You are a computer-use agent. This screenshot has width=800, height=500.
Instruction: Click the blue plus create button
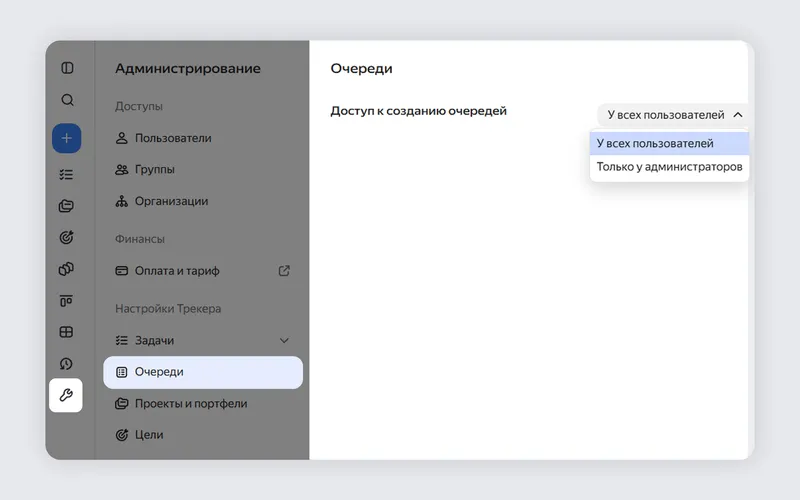[x=66, y=138]
